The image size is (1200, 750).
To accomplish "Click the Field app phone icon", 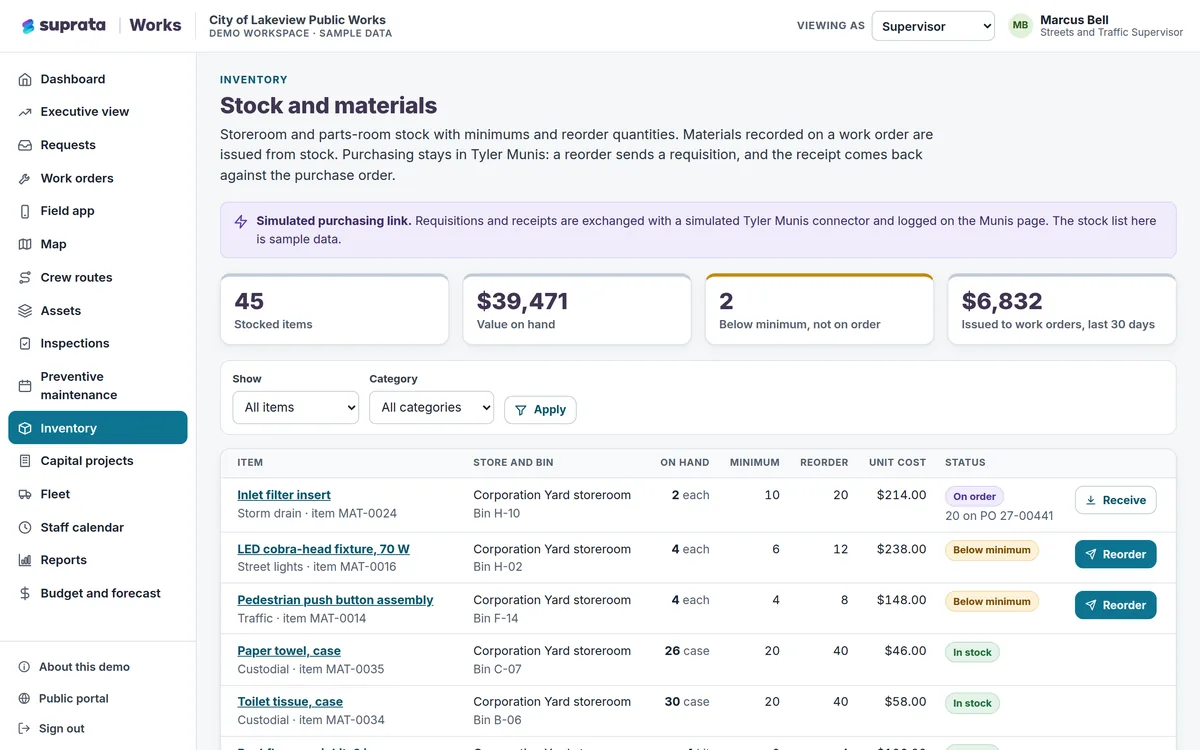I will tap(25, 211).
